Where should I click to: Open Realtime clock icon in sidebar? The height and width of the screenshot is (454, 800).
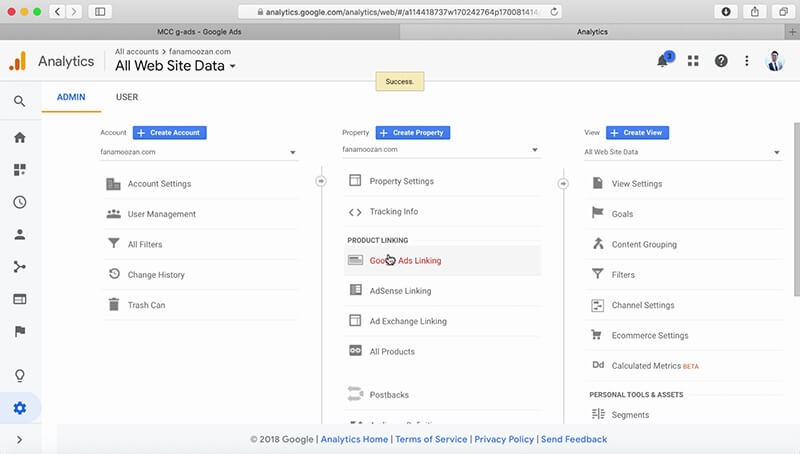(19, 202)
